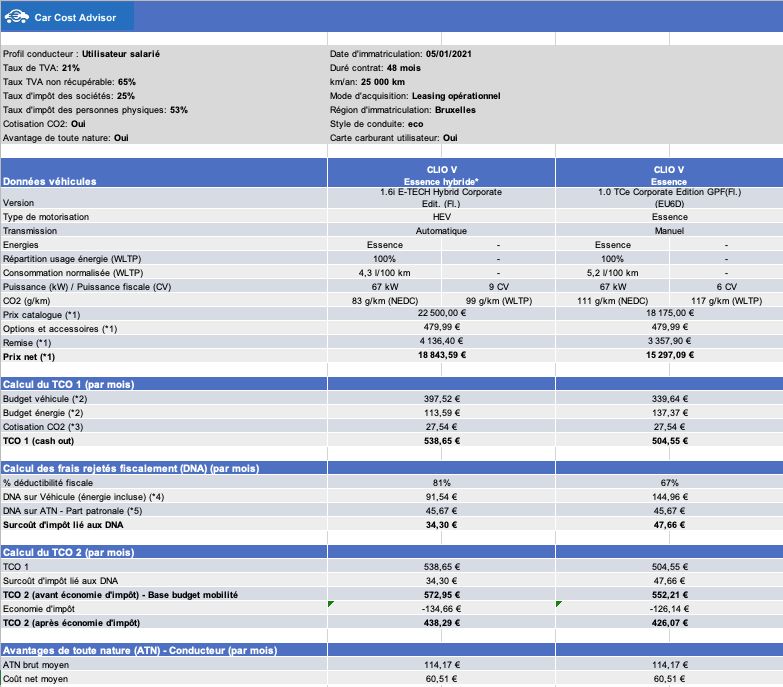This screenshot has height=687, width=783.
Task: Click the remise value 3 357,90 €
Action: point(670,341)
